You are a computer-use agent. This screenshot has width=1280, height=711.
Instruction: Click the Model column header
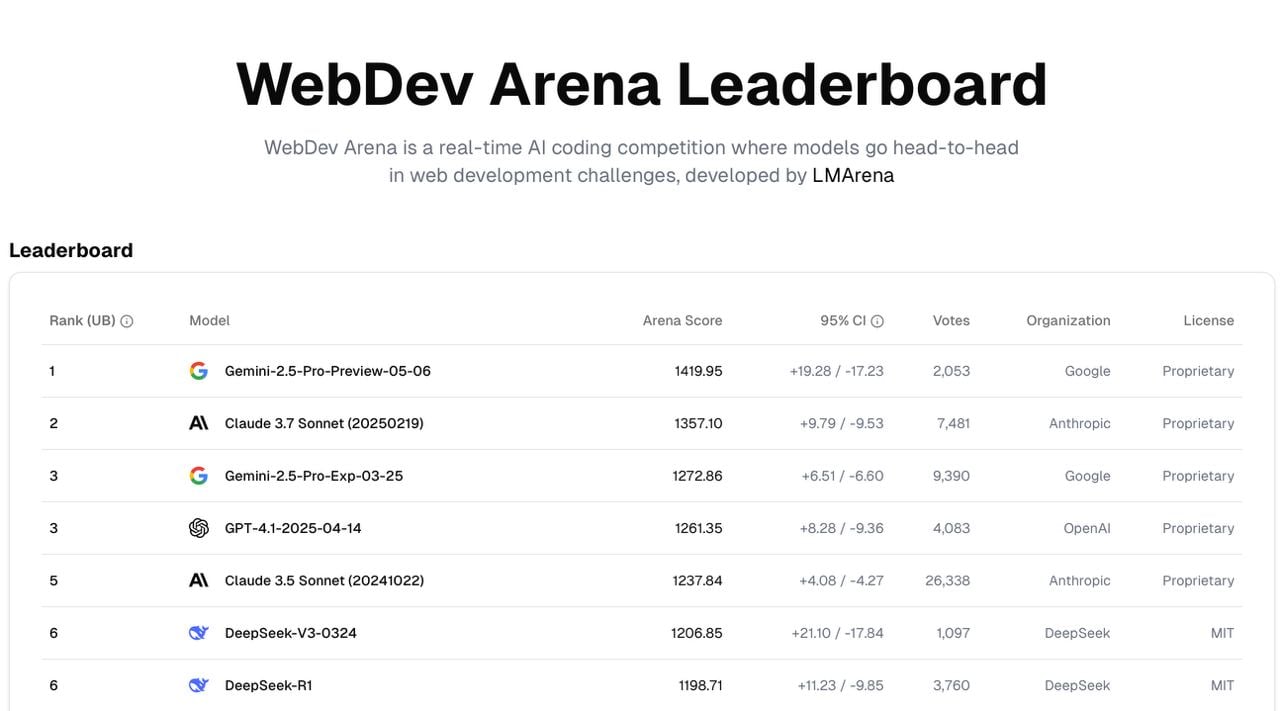point(209,321)
